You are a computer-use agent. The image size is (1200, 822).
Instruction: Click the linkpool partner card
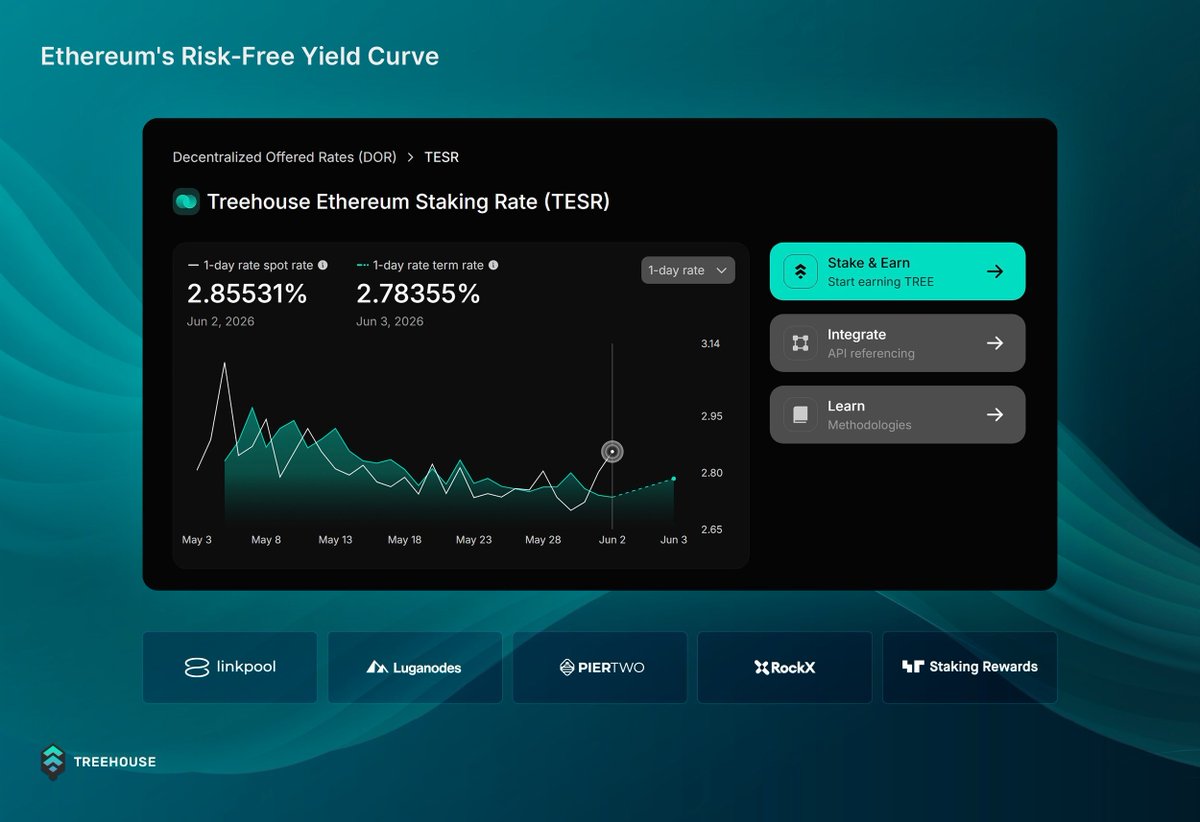click(x=230, y=667)
